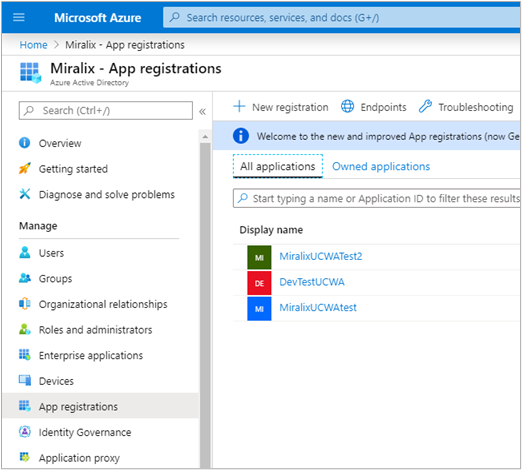Open the MiralixUCWATest2 application link
Viewport: 522px width, 470px height.
tap(321, 256)
